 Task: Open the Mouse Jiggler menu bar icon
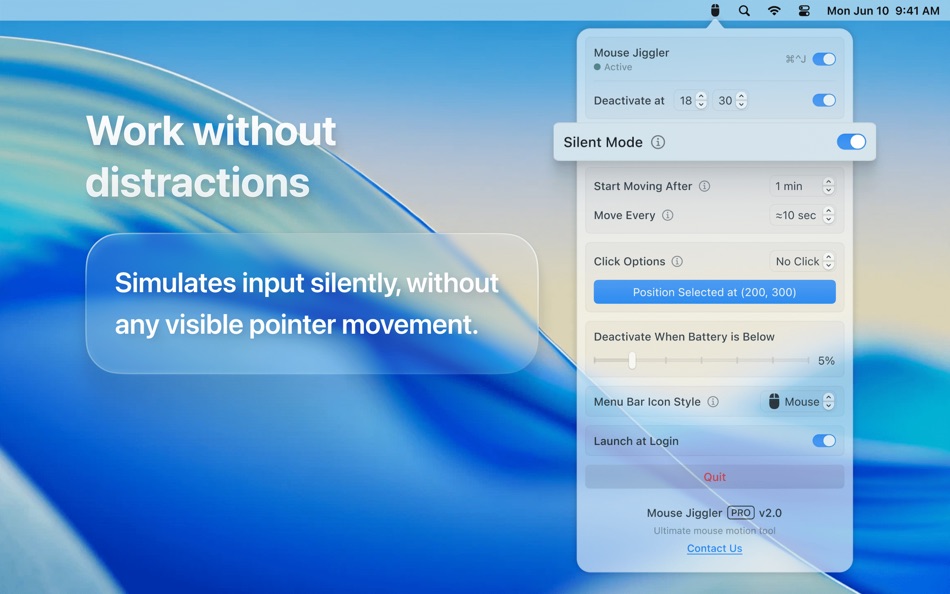coord(715,10)
